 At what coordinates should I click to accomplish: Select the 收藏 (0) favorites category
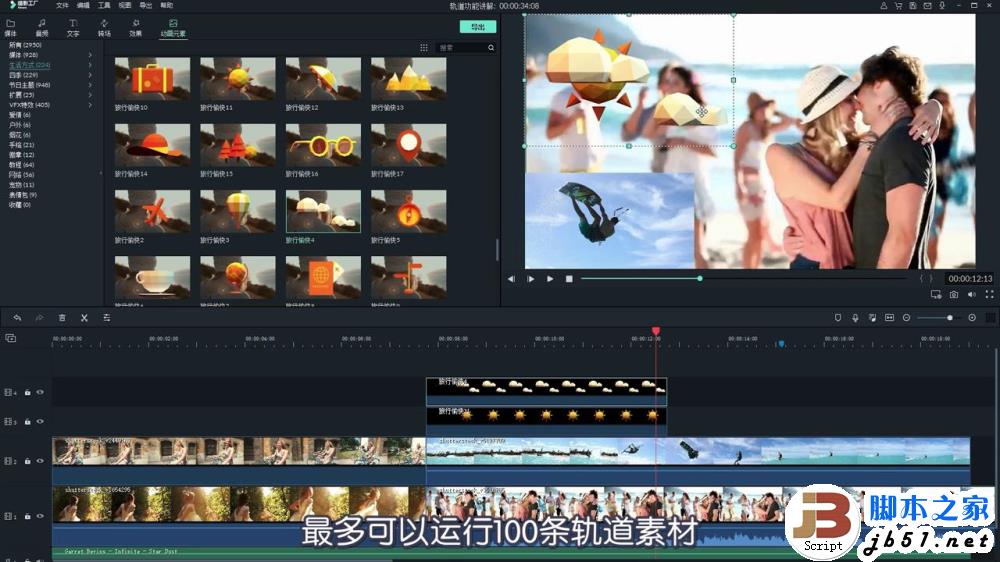(x=20, y=205)
